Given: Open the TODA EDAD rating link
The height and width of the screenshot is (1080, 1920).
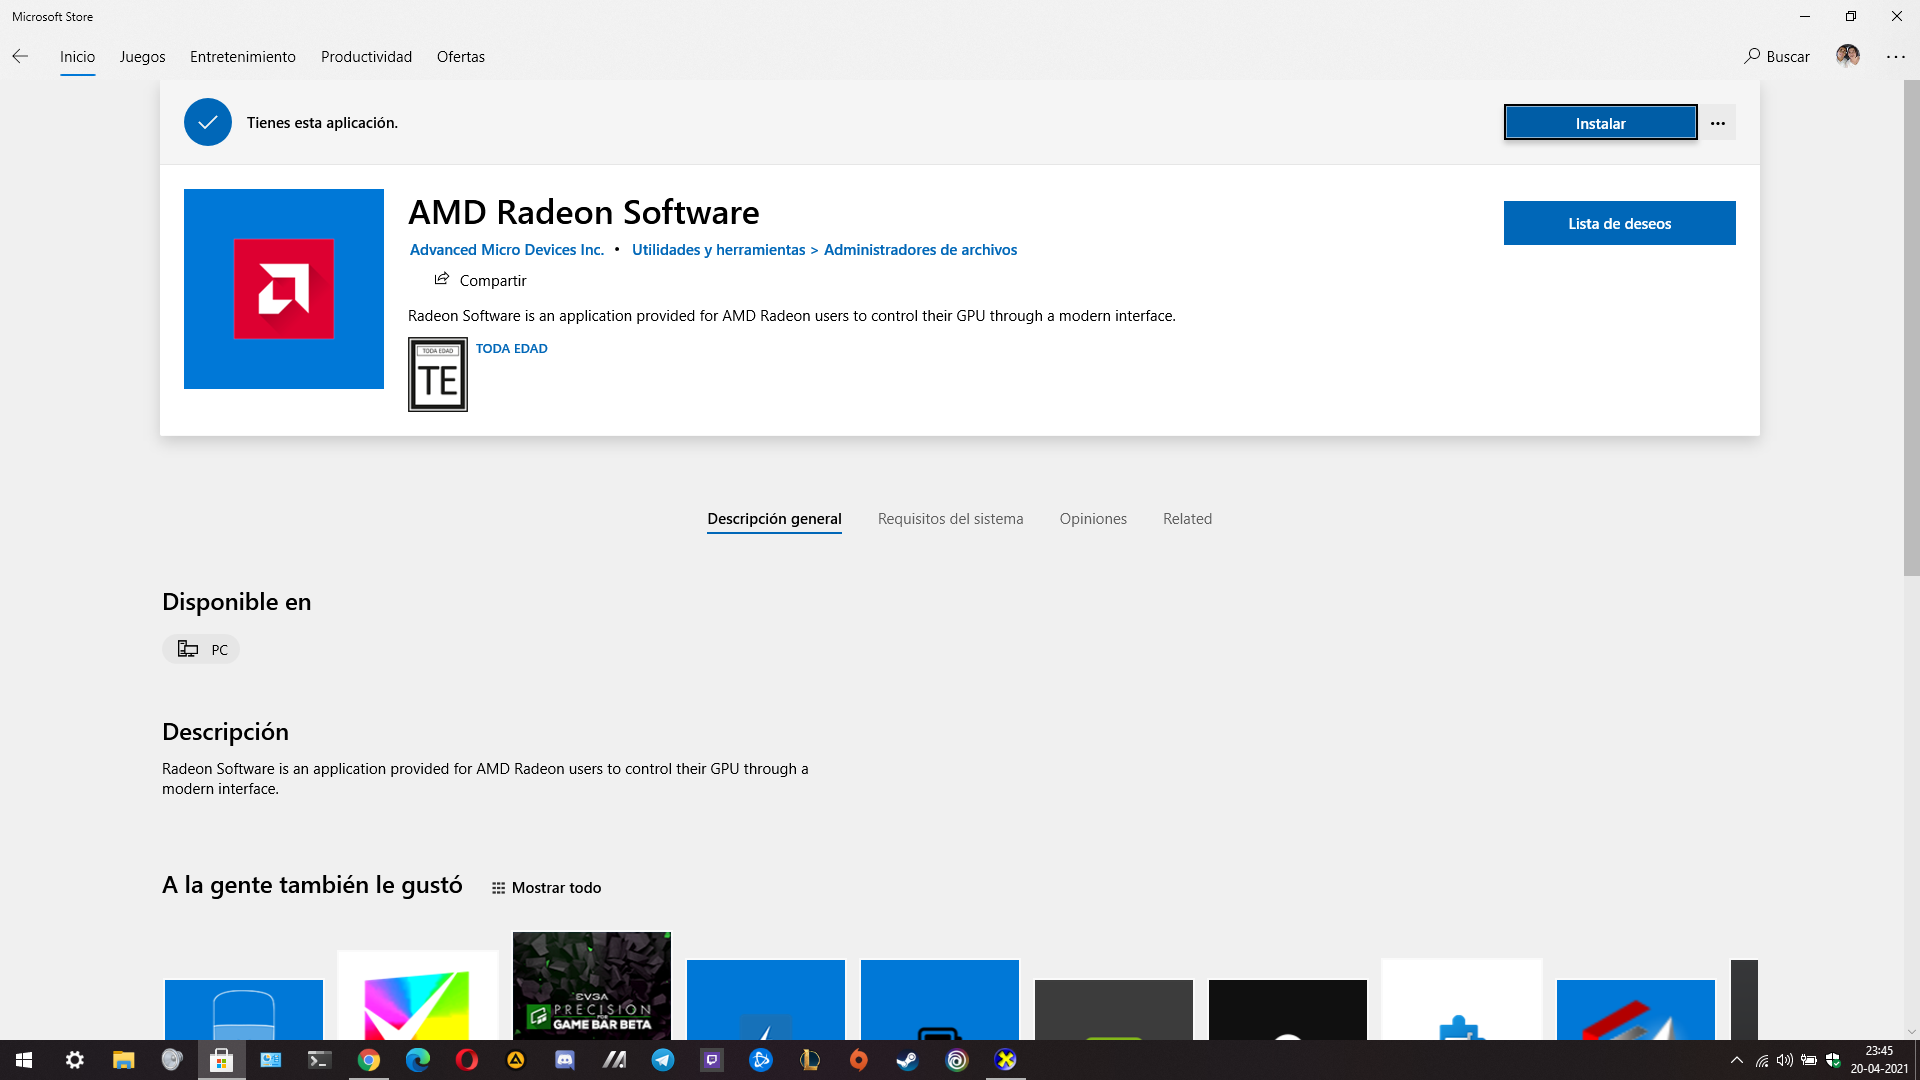Looking at the screenshot, I should coord(511,349).
